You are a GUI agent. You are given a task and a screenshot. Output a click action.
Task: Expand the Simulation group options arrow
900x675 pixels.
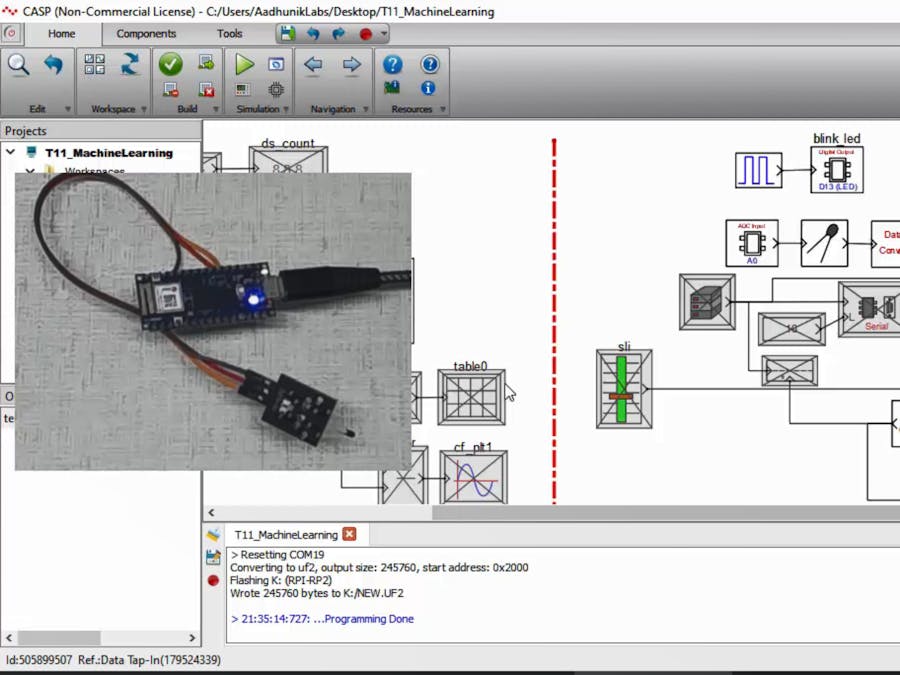pos(288,109)
